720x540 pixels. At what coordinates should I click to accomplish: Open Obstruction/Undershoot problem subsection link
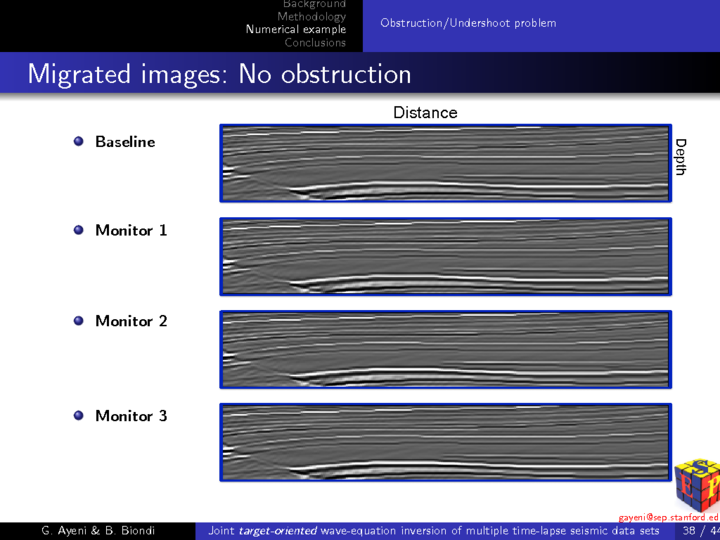coord(468,23)
